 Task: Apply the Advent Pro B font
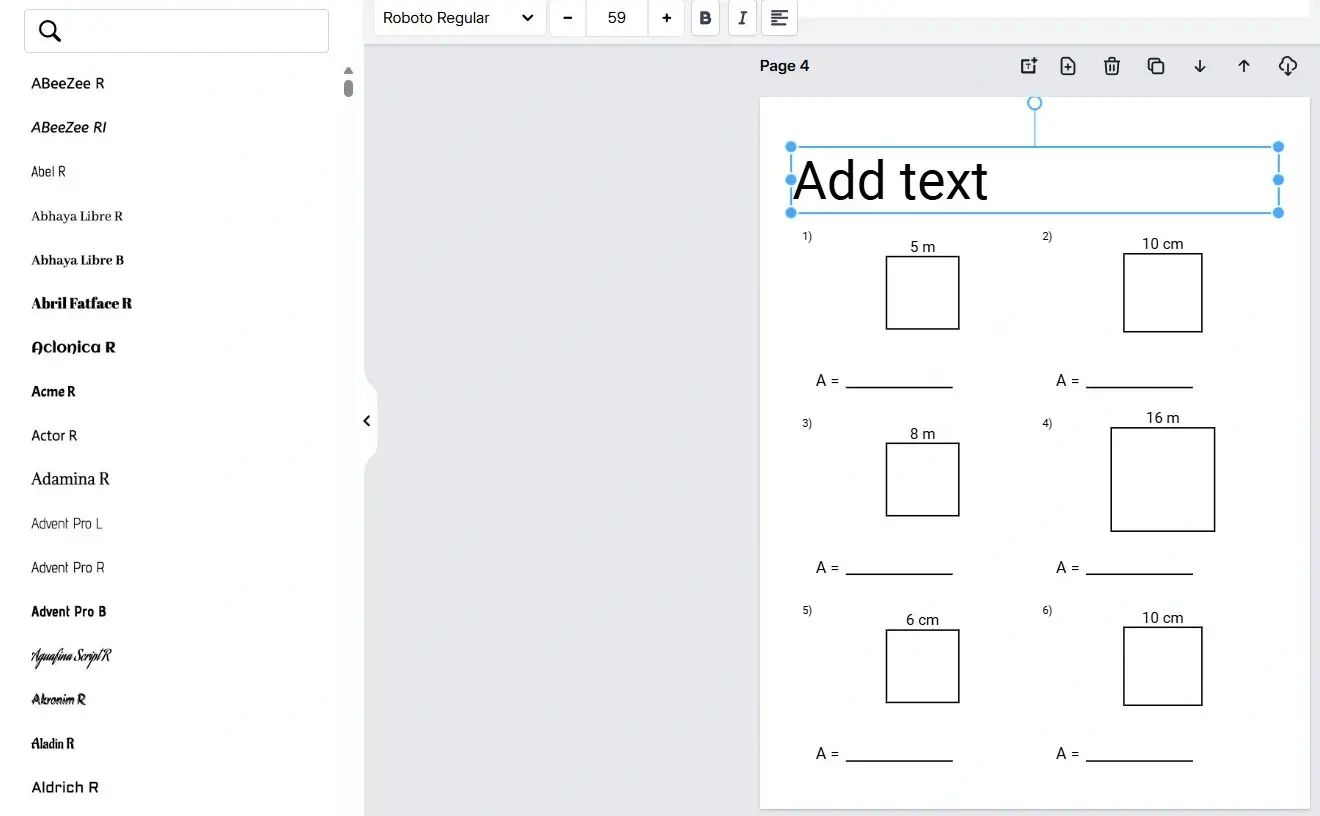point(69,612)
